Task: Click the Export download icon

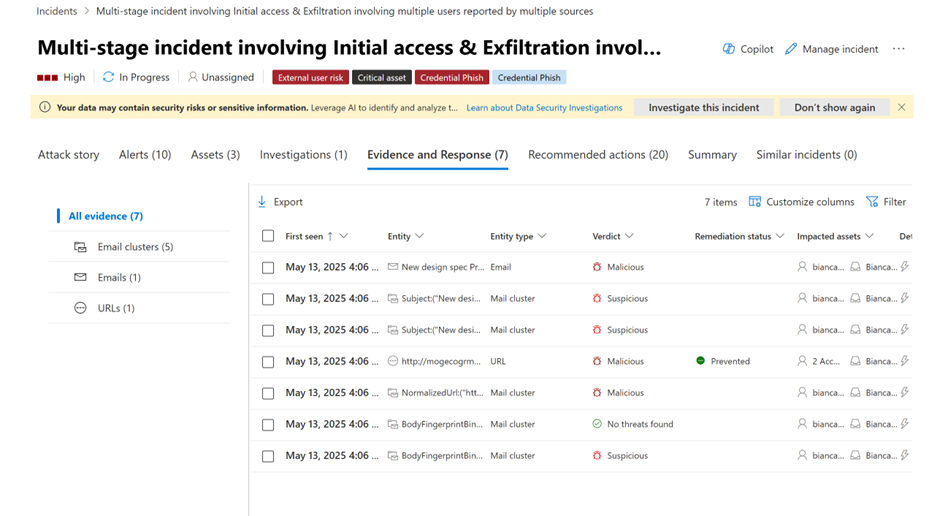Action: 262,202
